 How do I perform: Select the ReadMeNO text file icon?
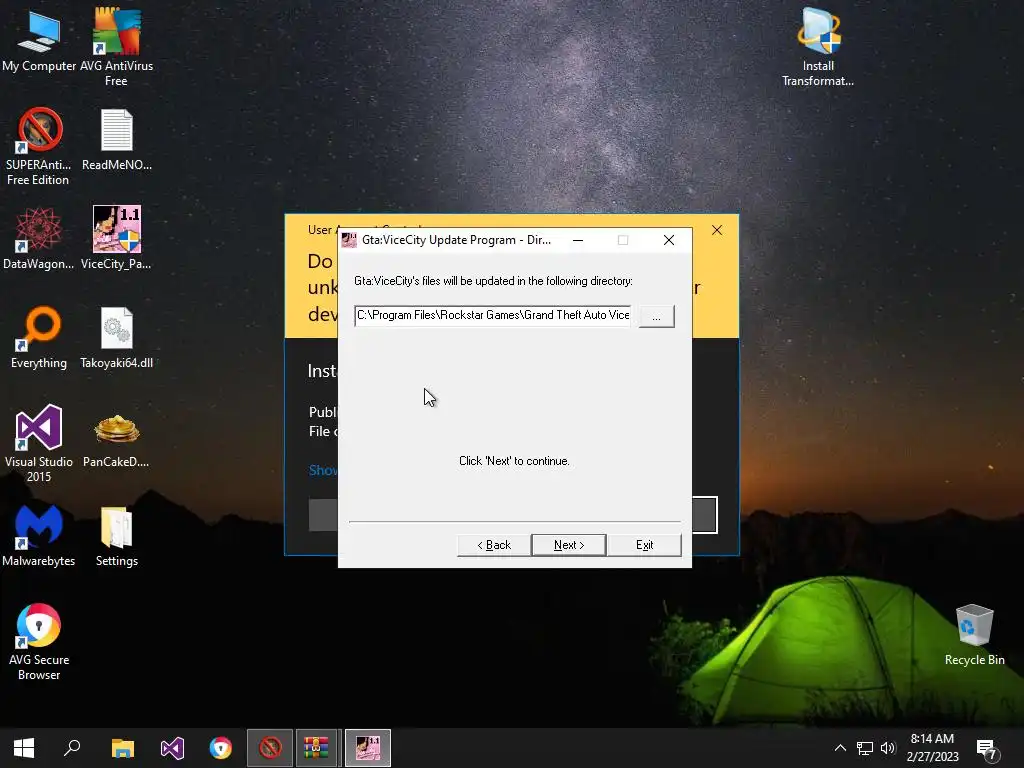click(x=117, y=140)
